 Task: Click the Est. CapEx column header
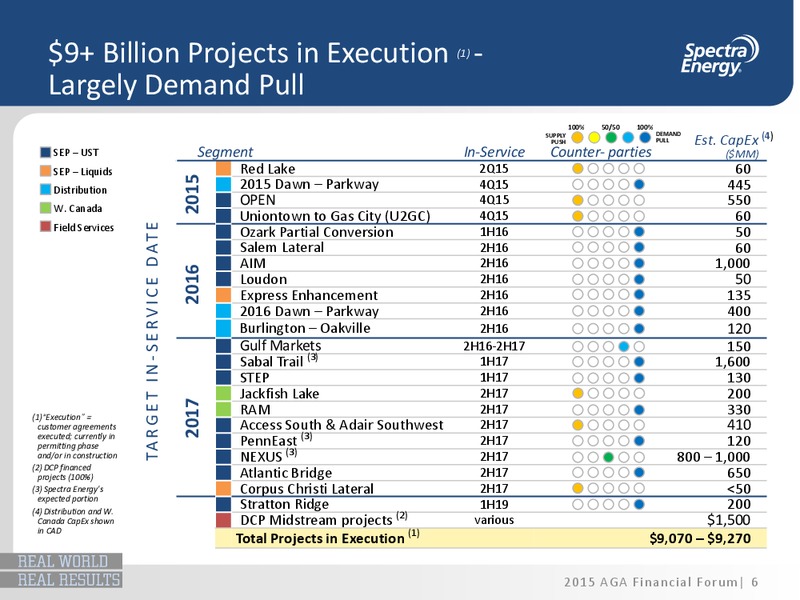click(x=734, y=144)
